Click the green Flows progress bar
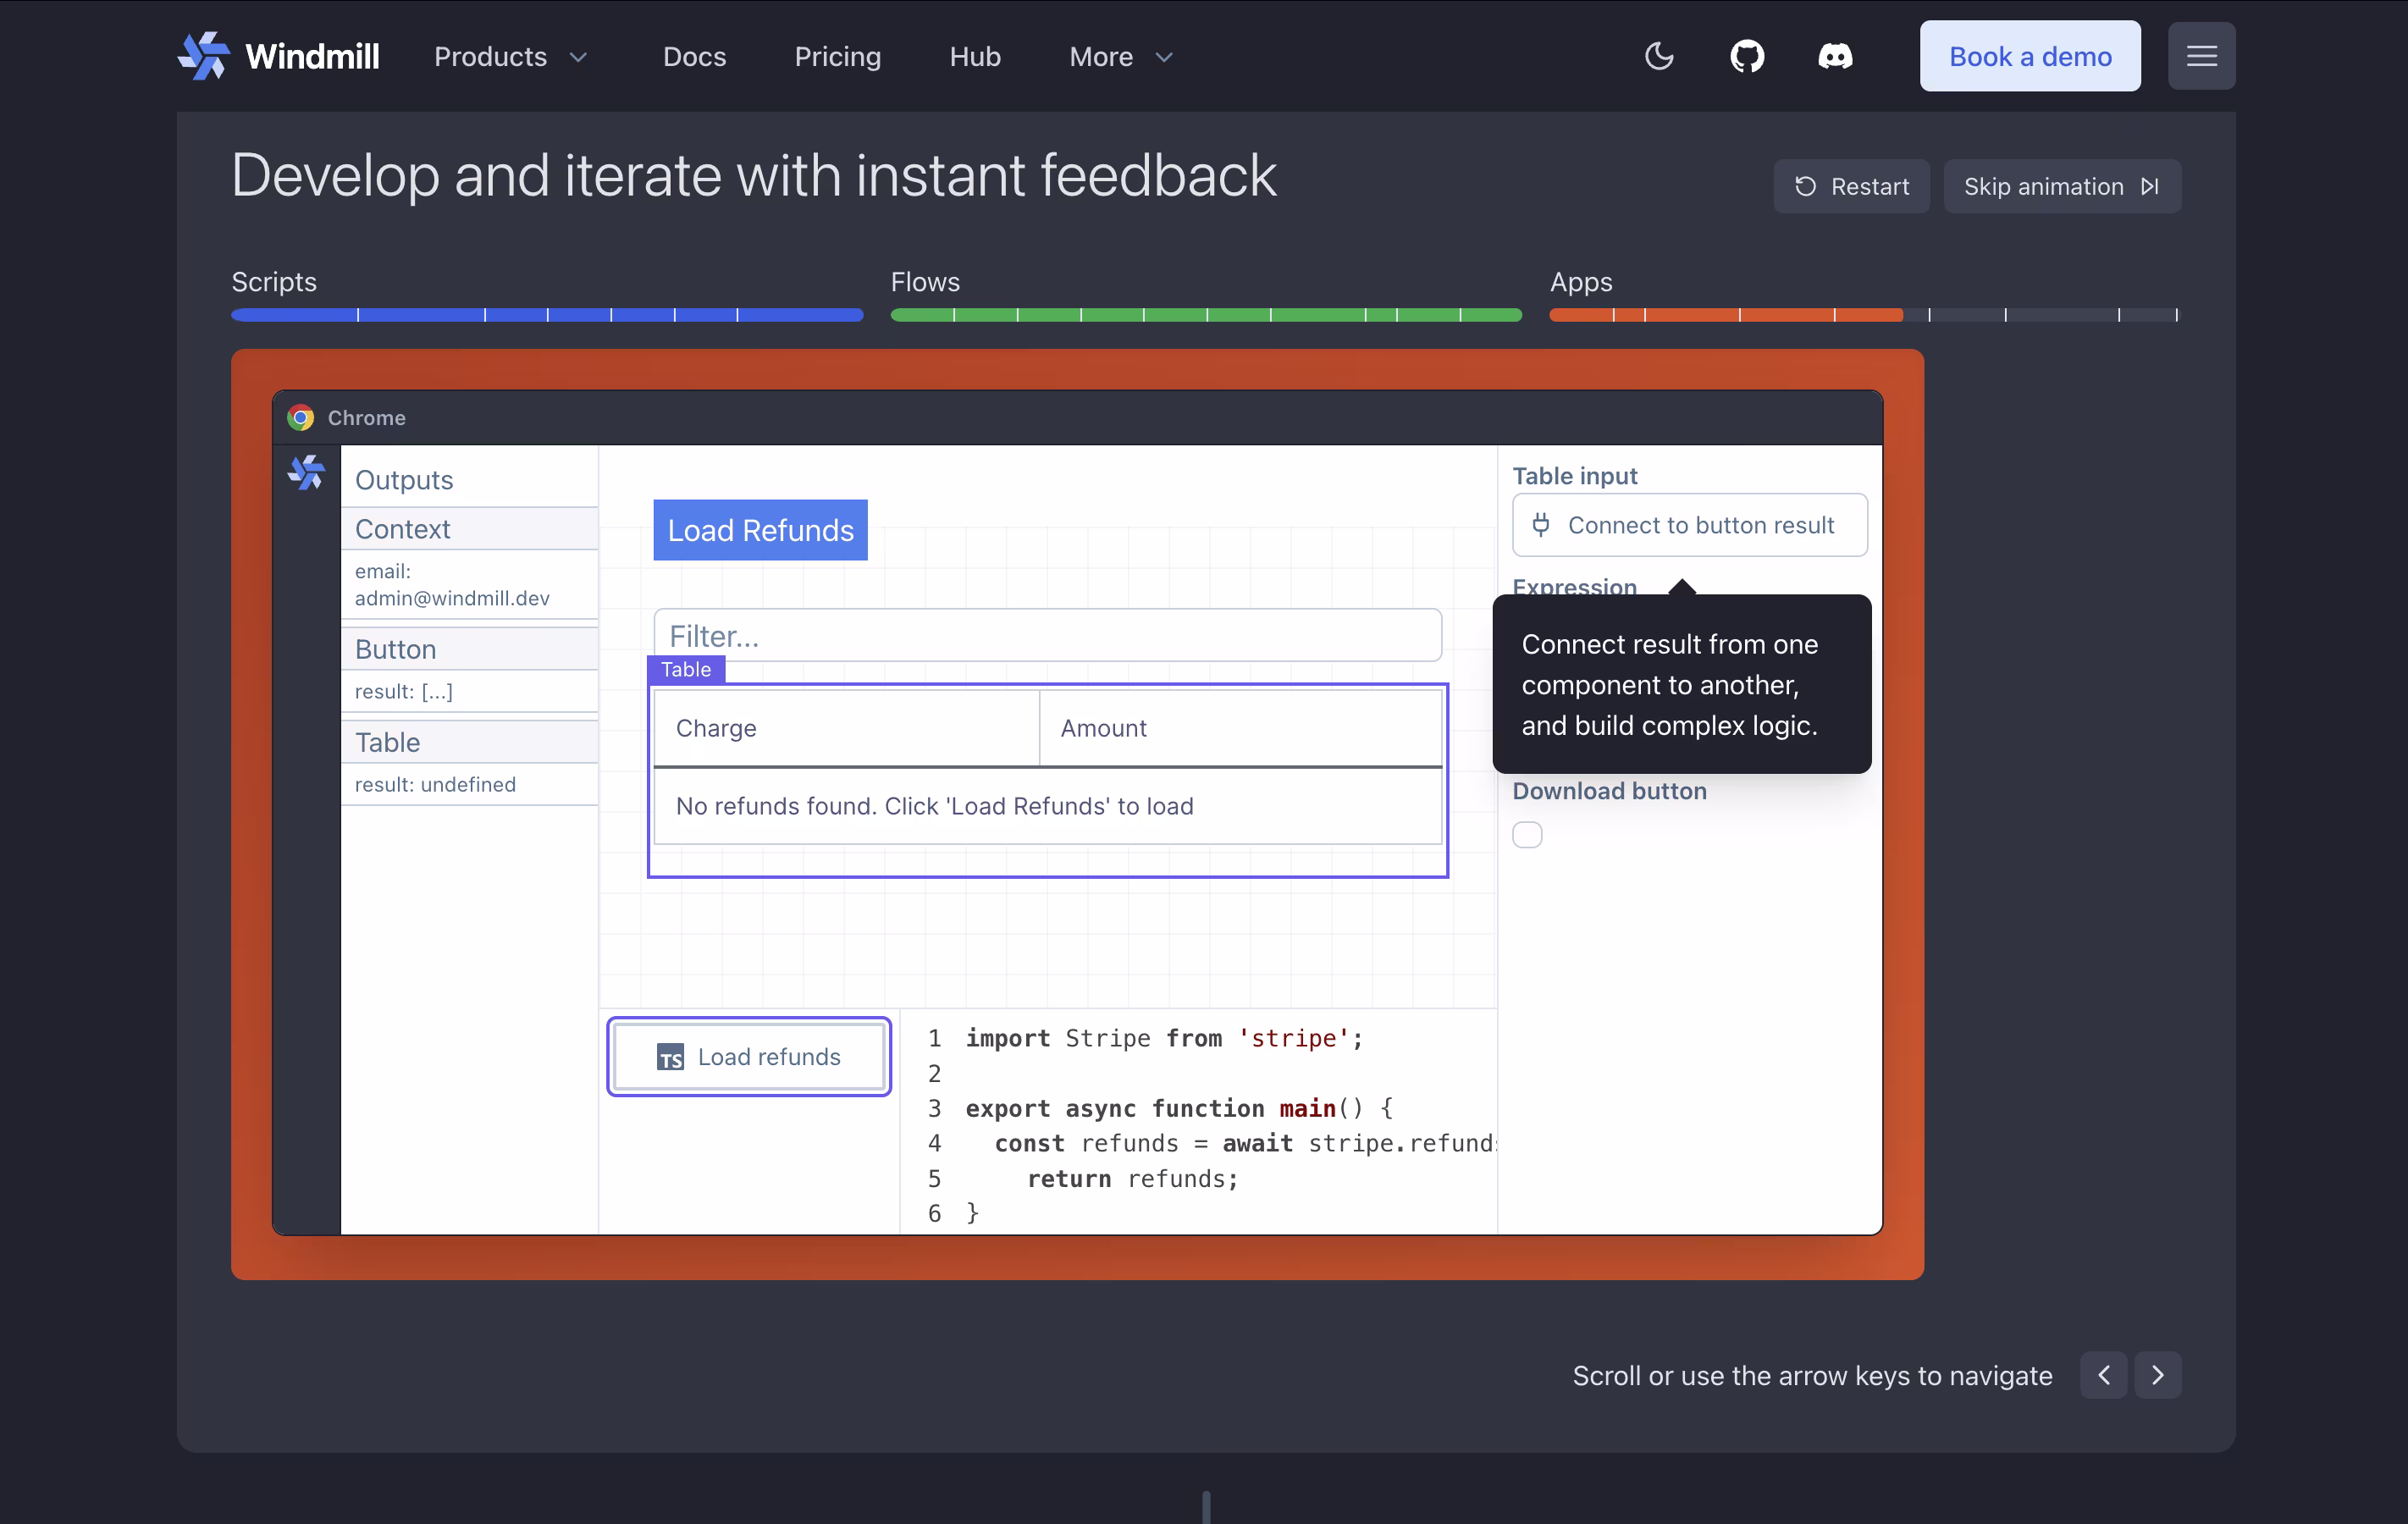The image size is (2408, 1524). pyautogui.click(x=1205, y=315)
